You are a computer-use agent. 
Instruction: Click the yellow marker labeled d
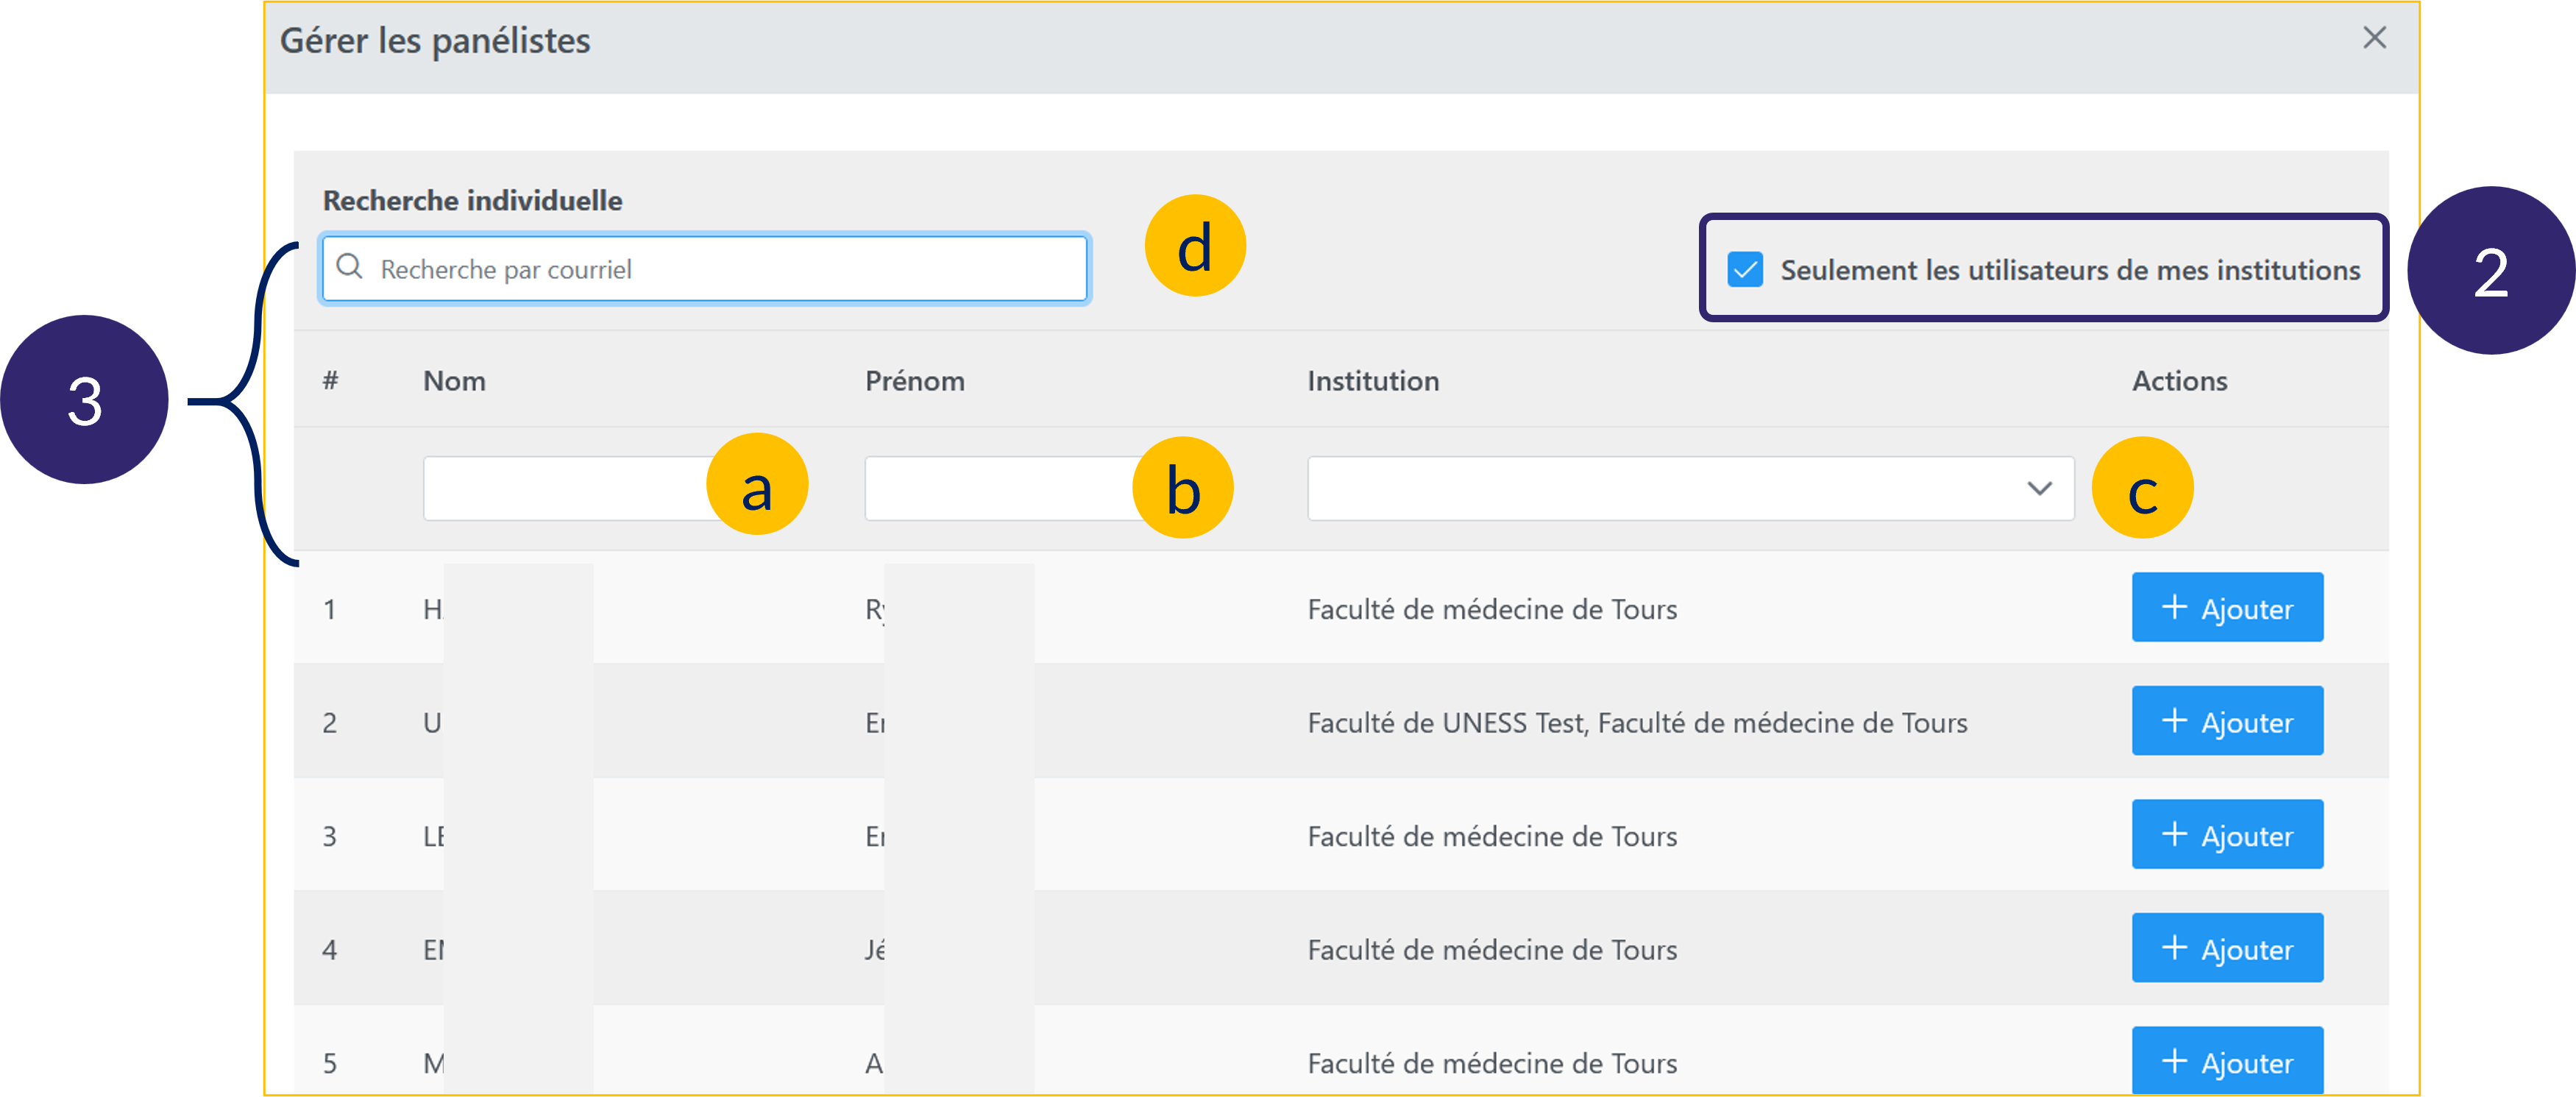[x=1194, y=246]
